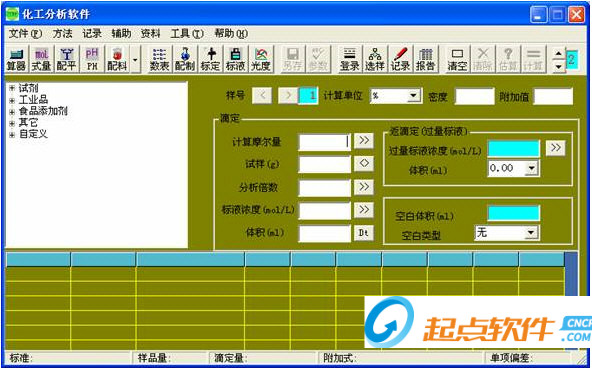This screenshot has width=592, height=369.
Task: Click the 样品量 status bar entry
Action: tap(171, 358)
